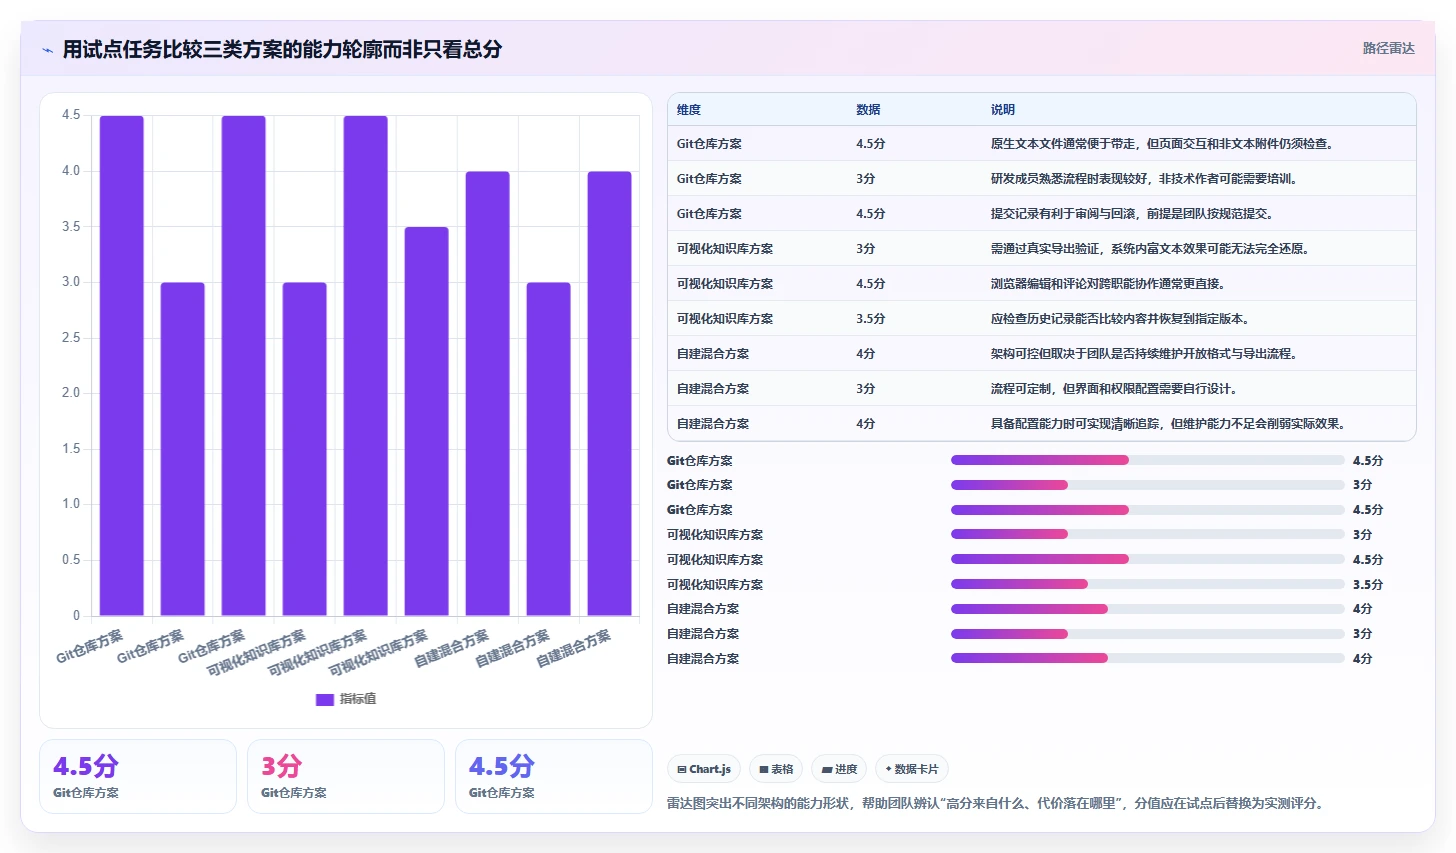Click the Git仓库方案 chart bar at 3.0
The image size is (1456, 853).
pos(183,449)
